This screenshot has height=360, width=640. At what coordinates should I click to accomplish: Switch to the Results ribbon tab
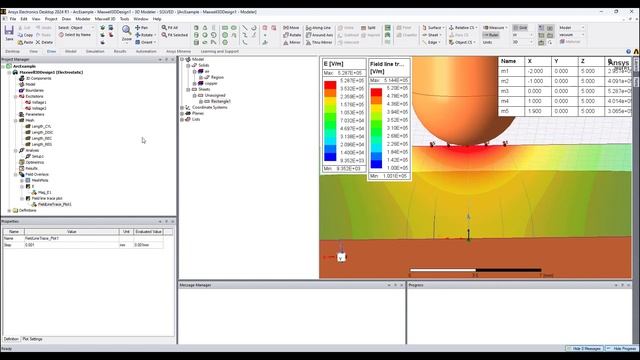120,51
